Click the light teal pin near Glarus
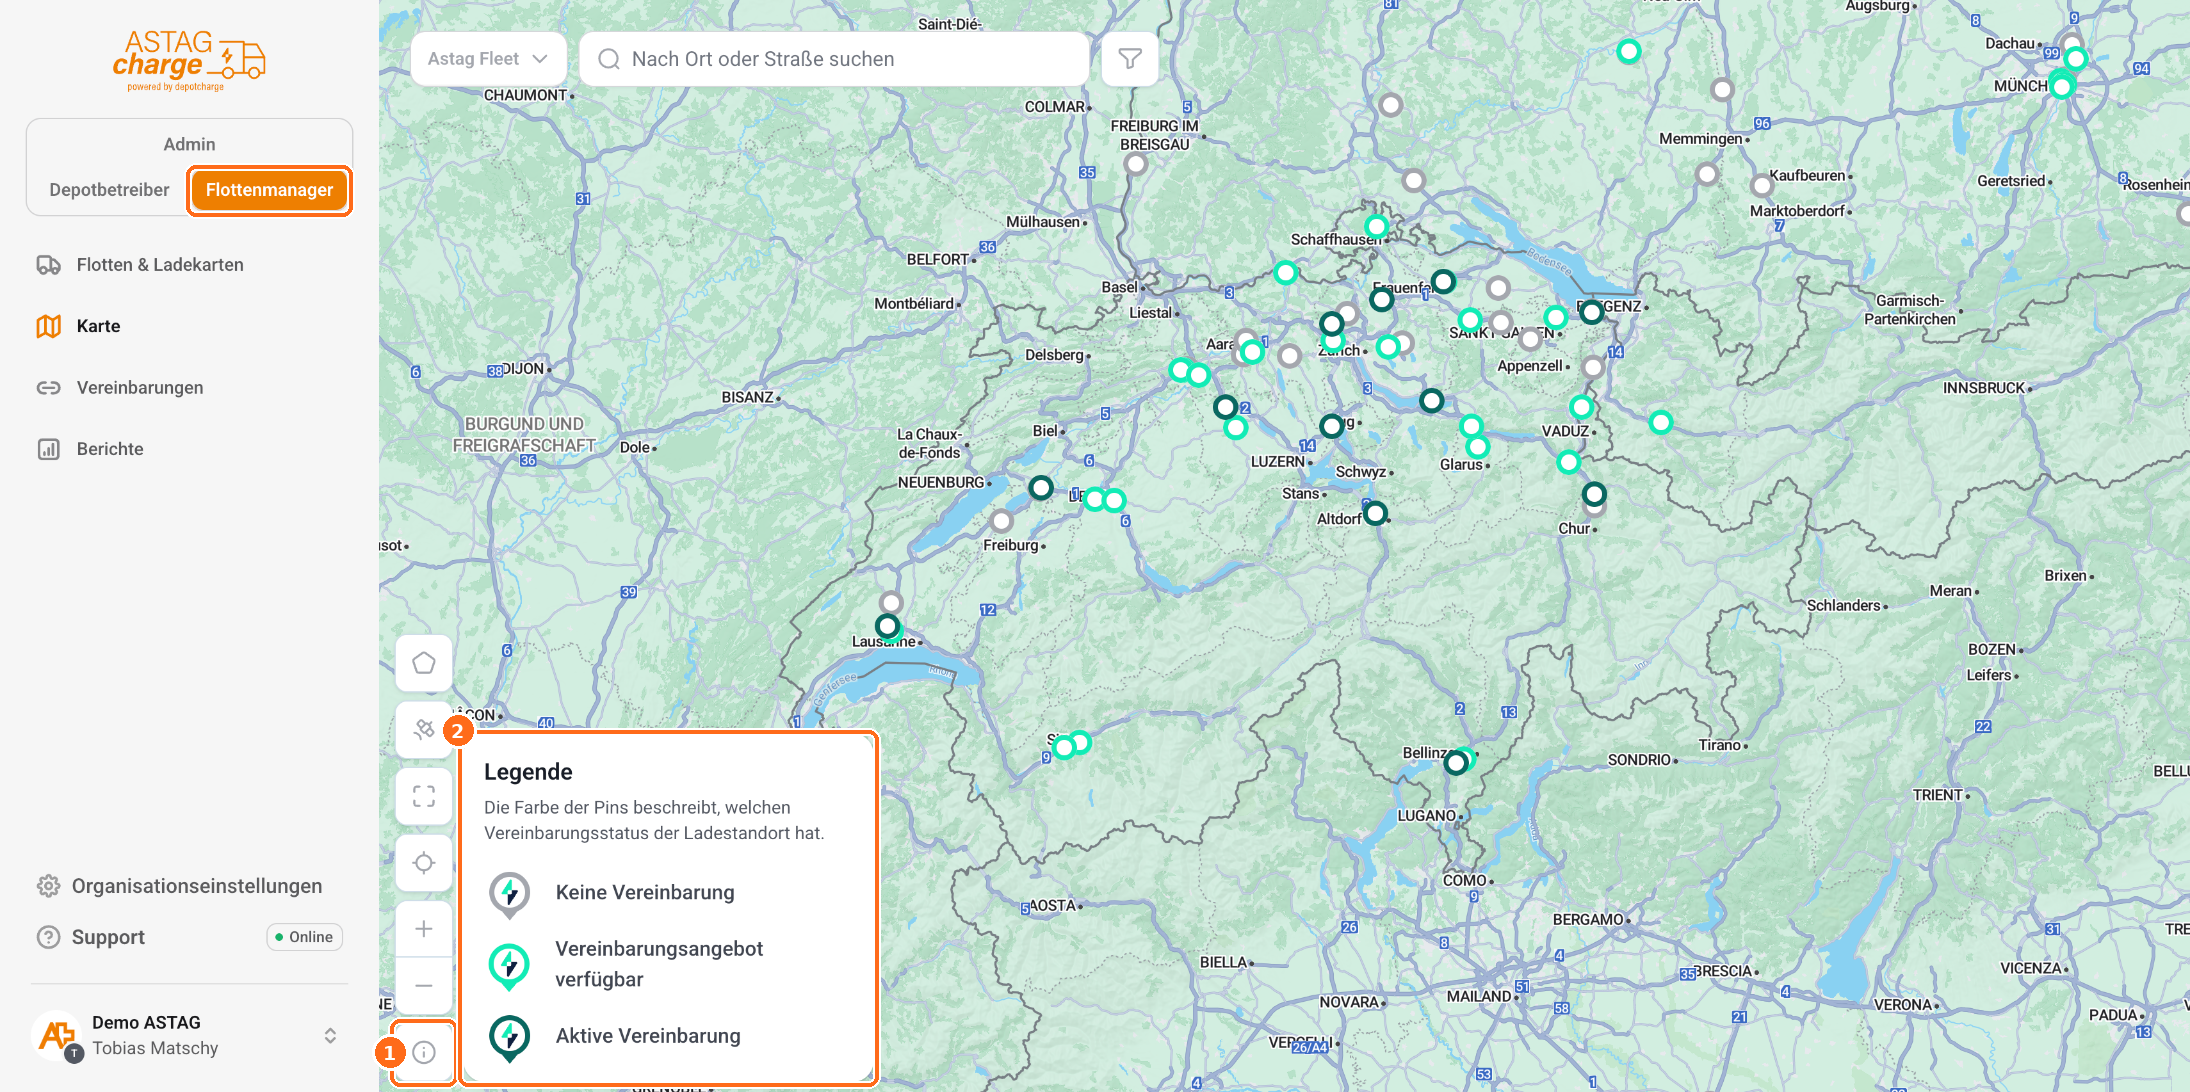The width and height of the screenshot is (2190, 1092). pyautogui.click(x=1477, y=446)
